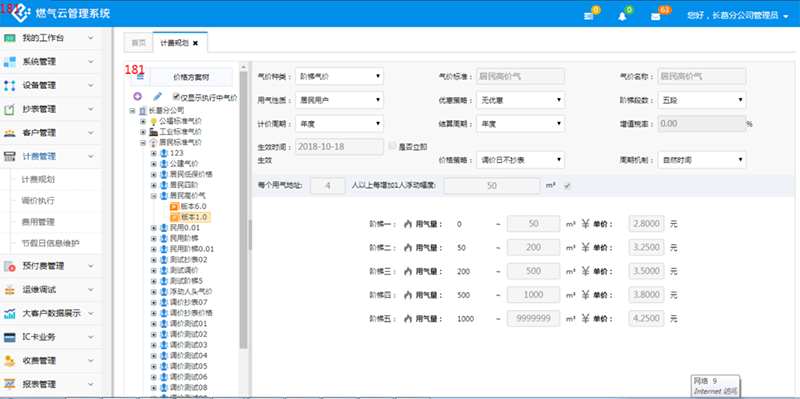This screenshot has width=800, height=399.
Task: Open 调价执行 submenu item
Action: click(x=38, y=201)
